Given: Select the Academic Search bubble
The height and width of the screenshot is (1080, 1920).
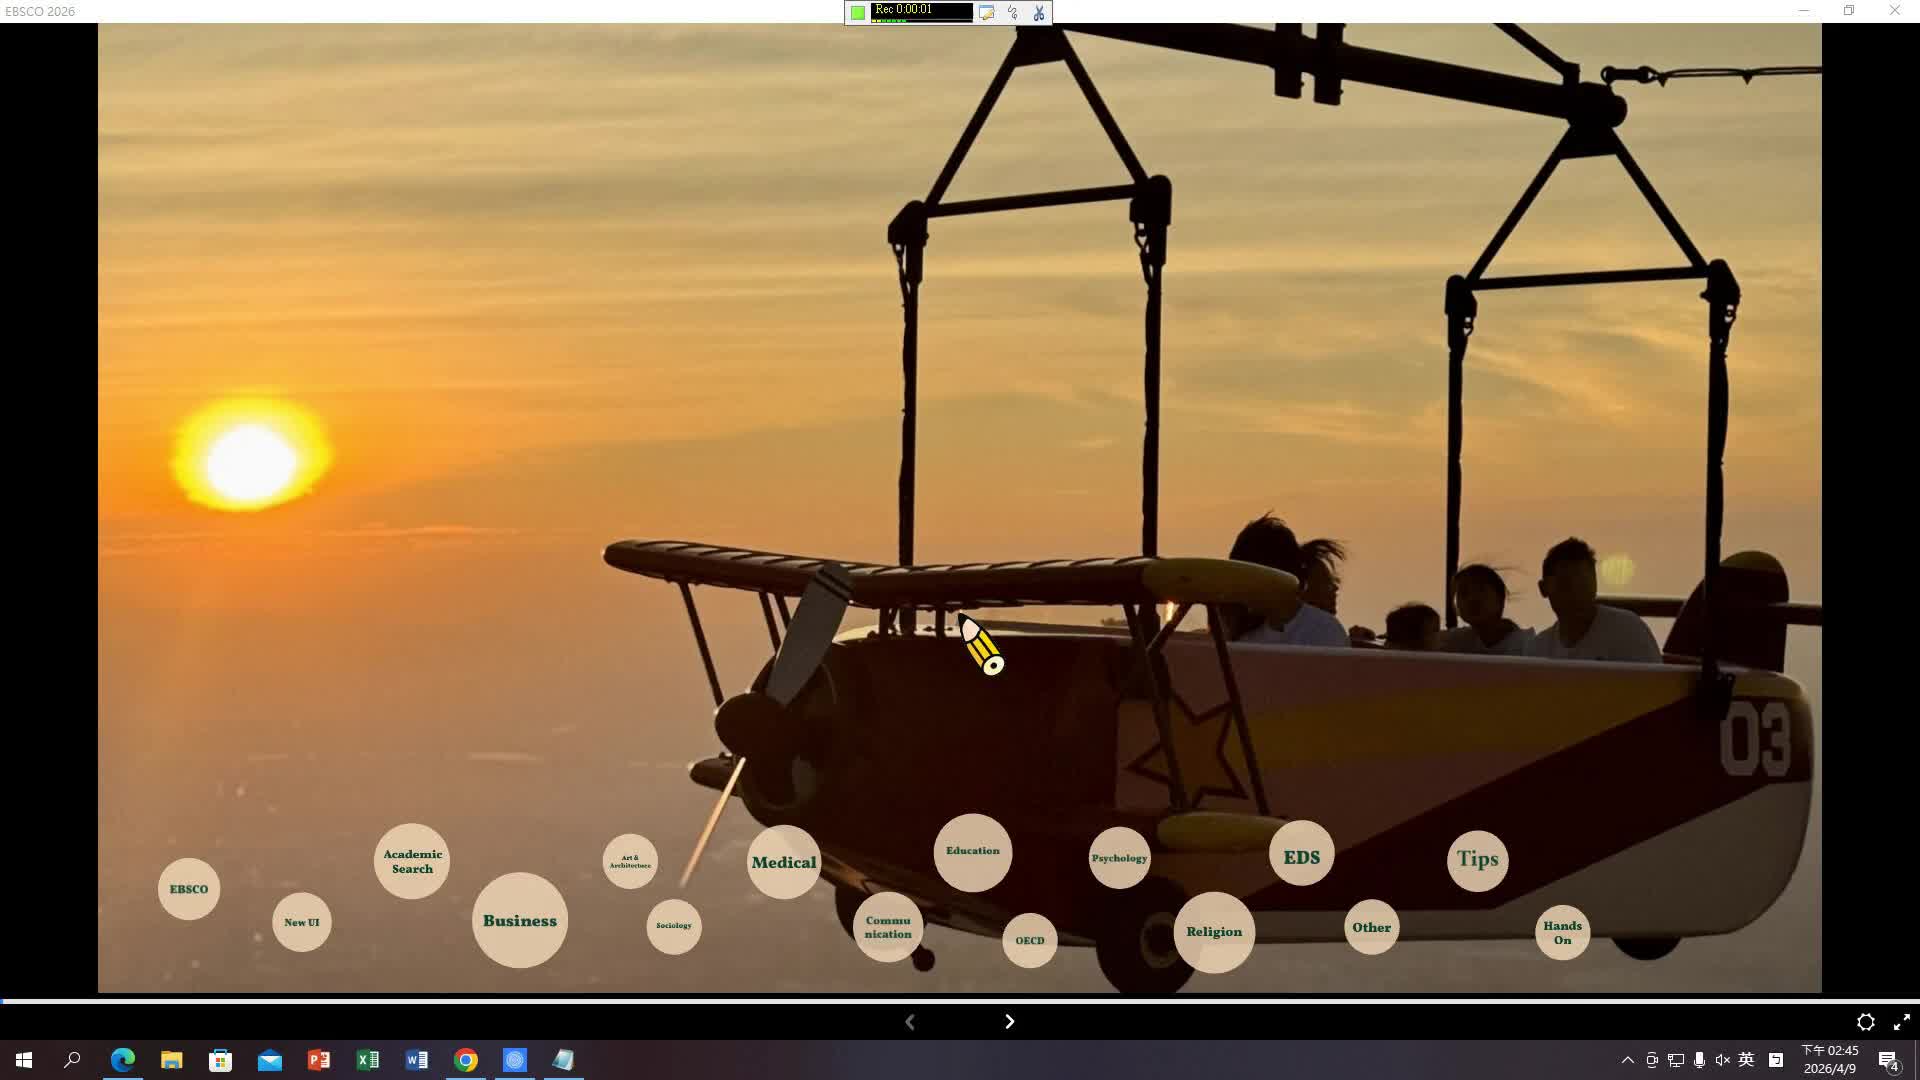Looking at the screenshot, I should [412, 861].
